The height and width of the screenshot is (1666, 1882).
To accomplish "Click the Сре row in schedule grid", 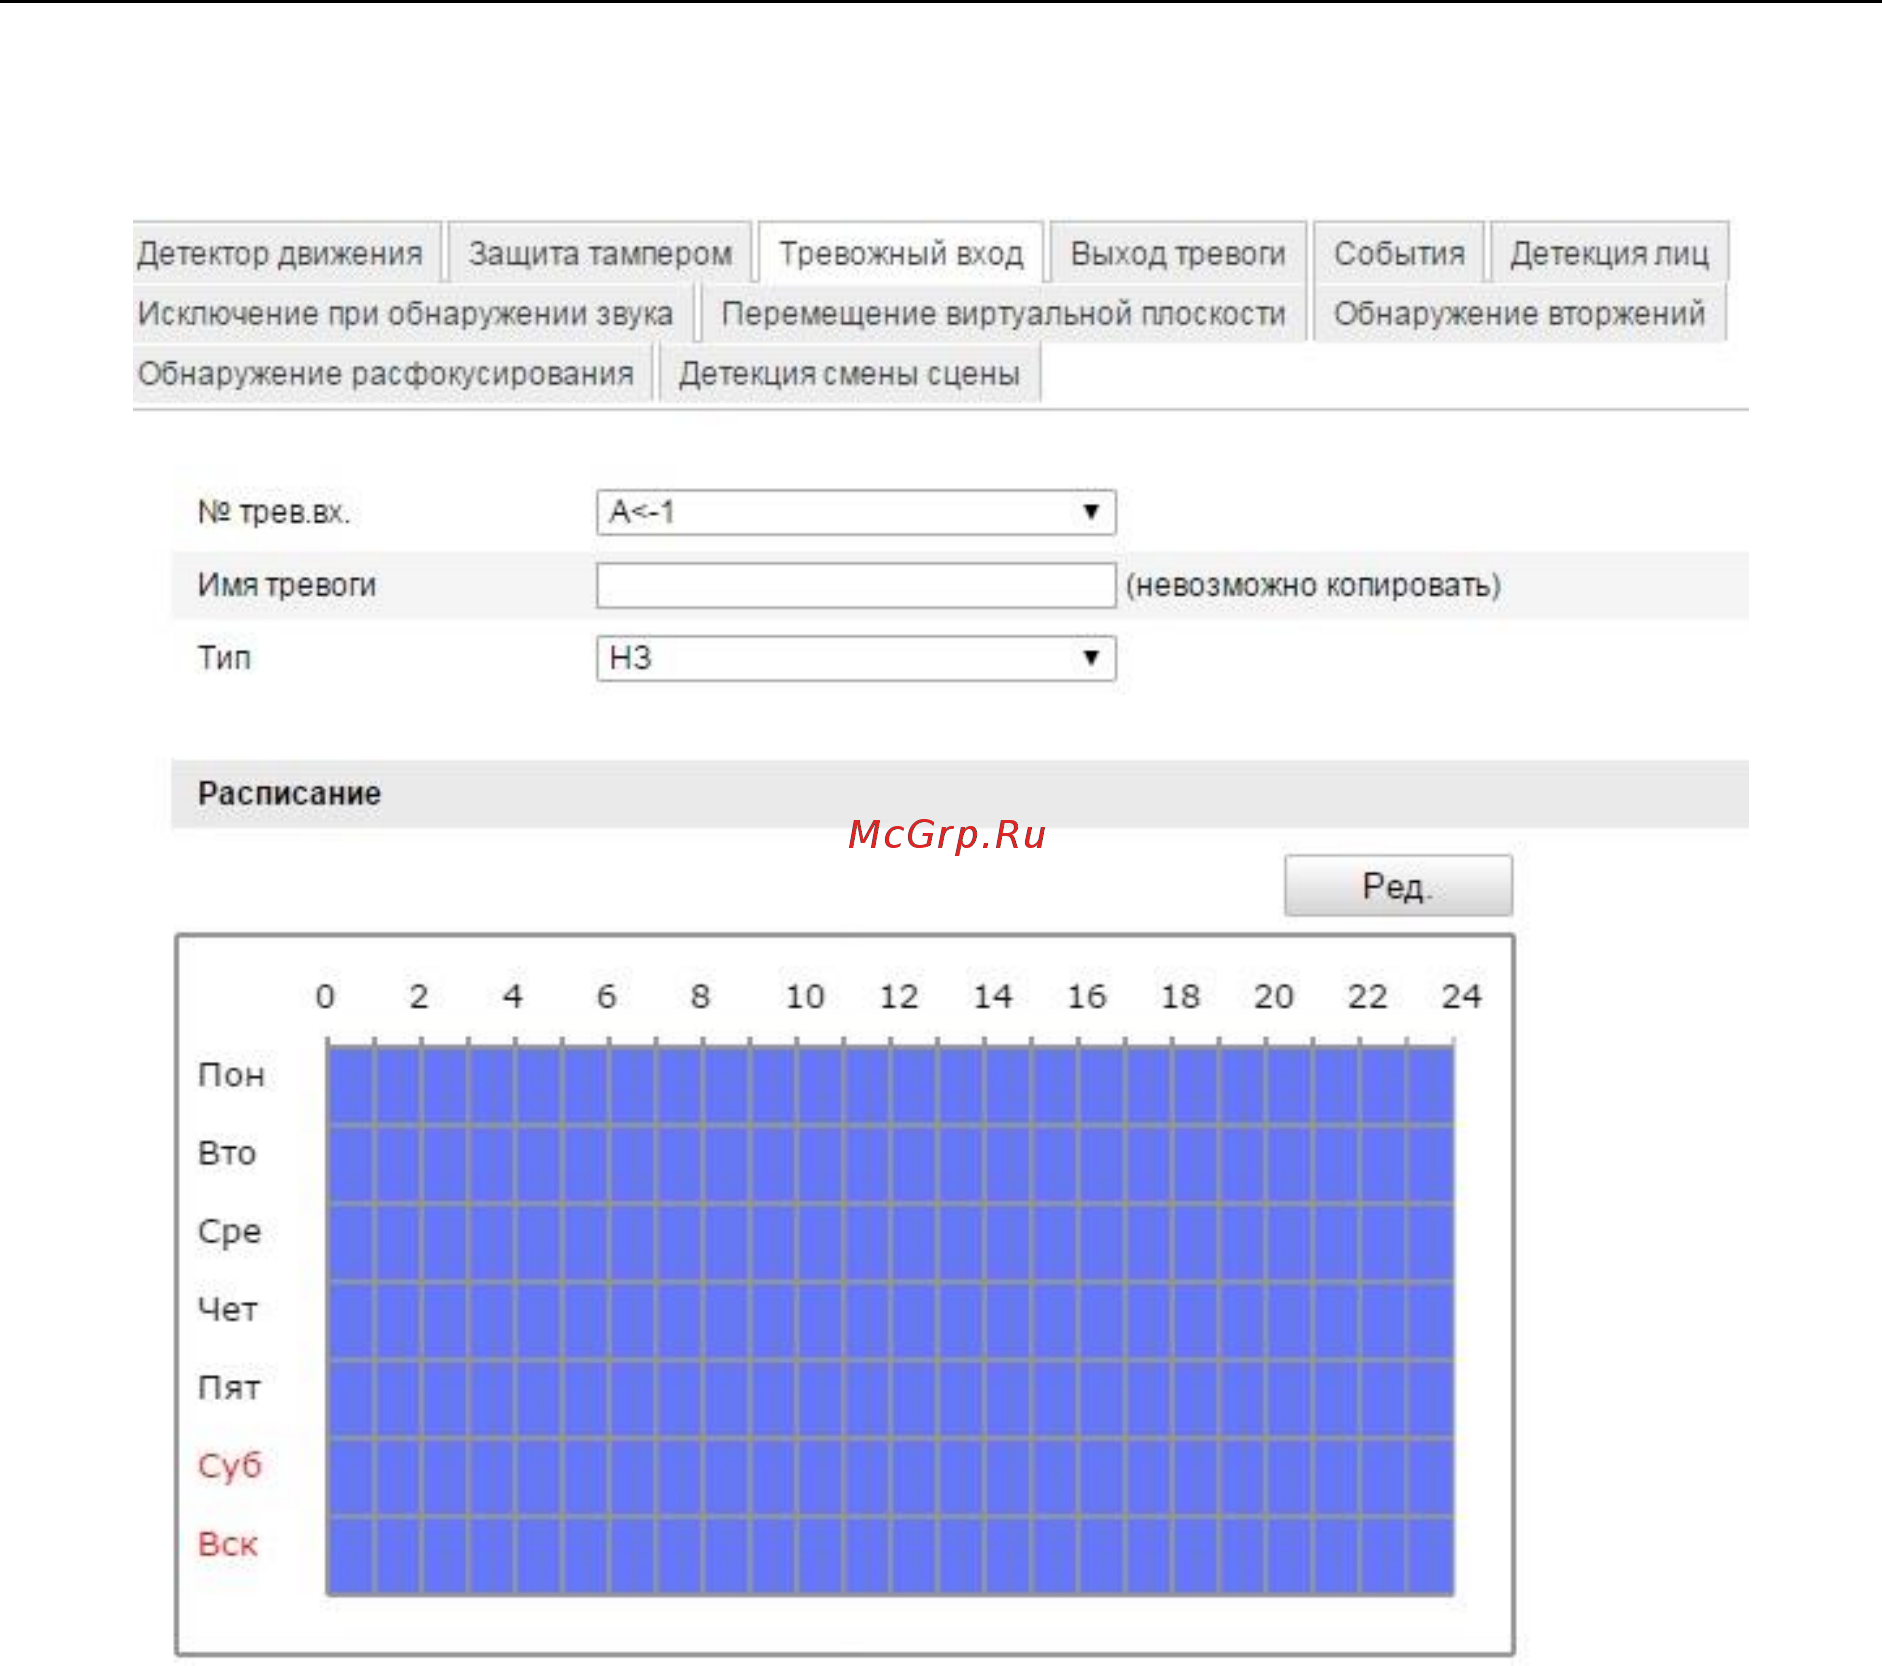I will pyautogui.click(x=890, y=1241).
